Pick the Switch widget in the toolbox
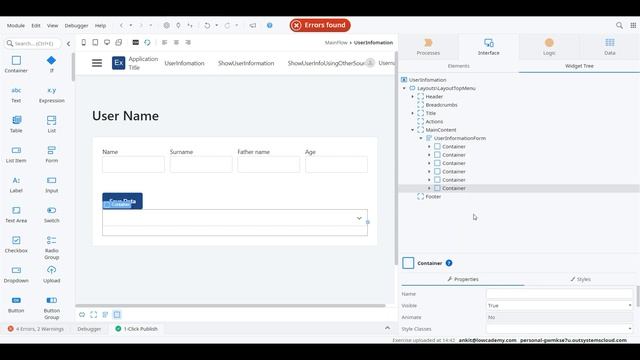 [x=51, y=214]
